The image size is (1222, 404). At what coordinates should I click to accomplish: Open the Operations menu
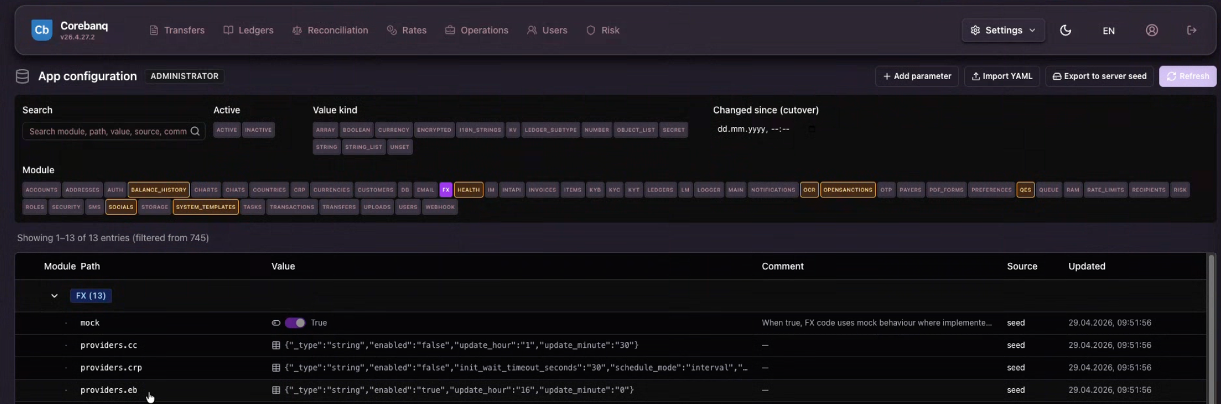(x=477, y=30)
